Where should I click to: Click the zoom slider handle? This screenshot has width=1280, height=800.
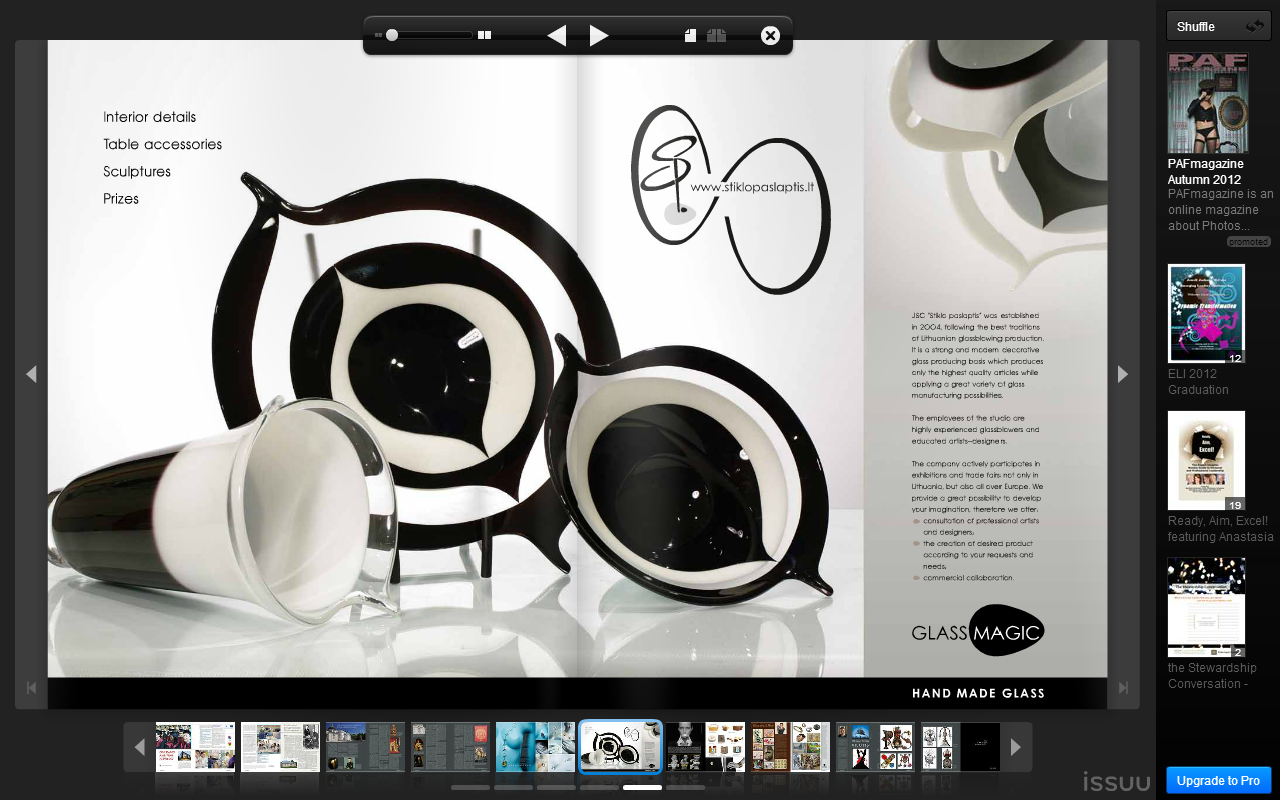pyautogui.click(x=392, y=35)
